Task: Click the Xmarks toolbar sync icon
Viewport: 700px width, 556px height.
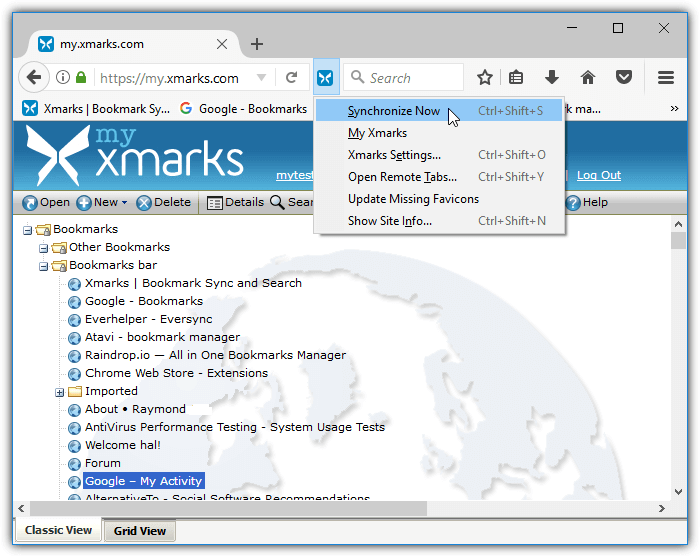Action: click(x=325, y=78)
